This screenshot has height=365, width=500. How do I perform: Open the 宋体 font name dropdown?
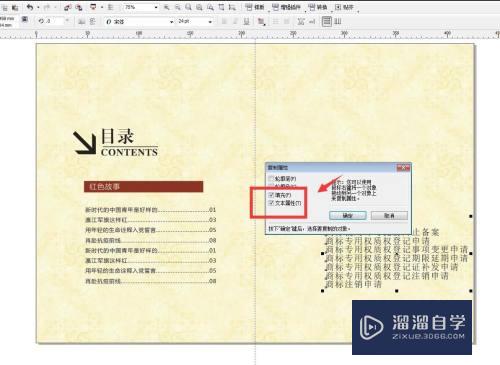171,22
